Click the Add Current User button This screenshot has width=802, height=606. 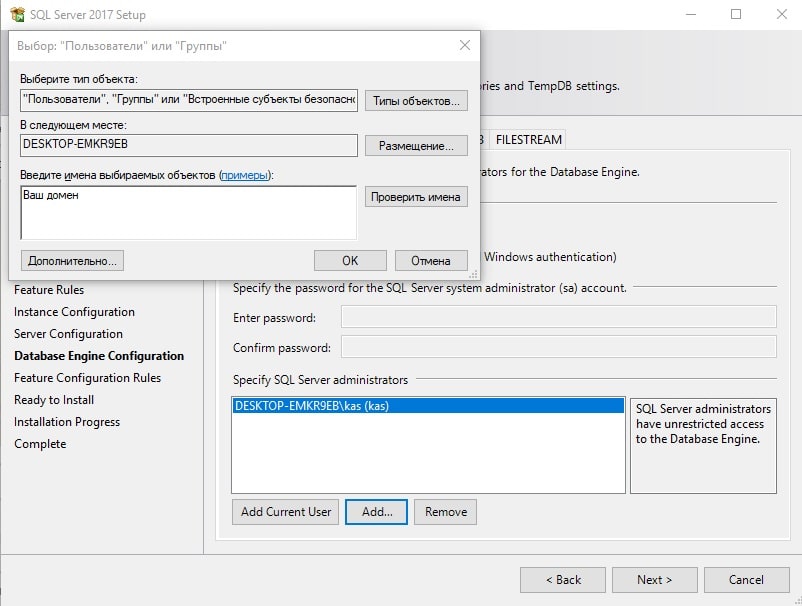tap(285, 512)
